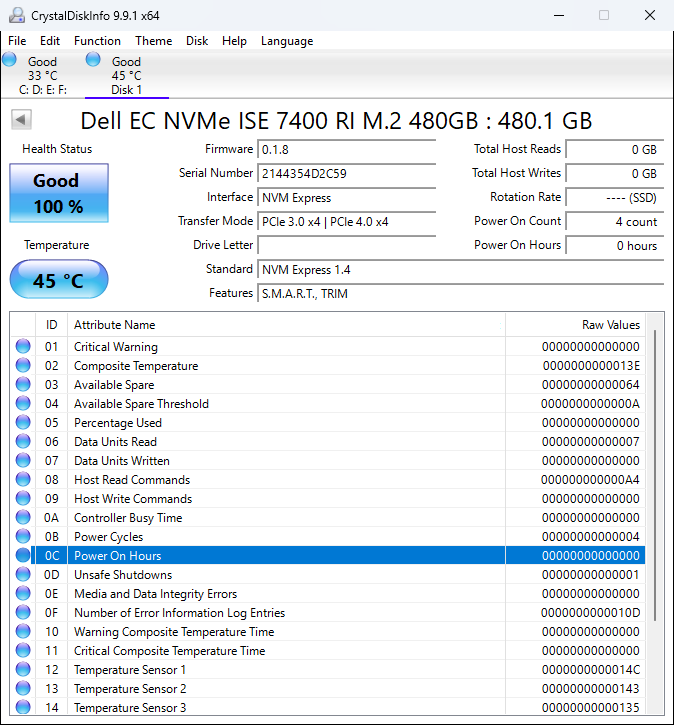
Task: Click the status orb in the Critical Warning row
Action: pyautogui.click(x=23, y=346)
